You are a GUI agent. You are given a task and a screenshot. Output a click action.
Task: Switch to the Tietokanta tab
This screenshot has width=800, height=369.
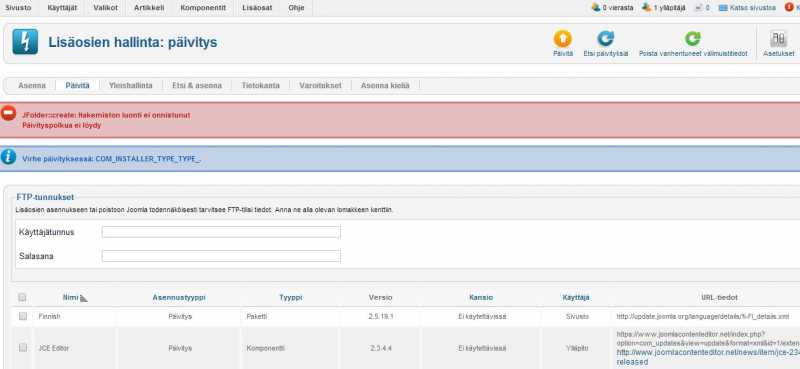point(260,86)
